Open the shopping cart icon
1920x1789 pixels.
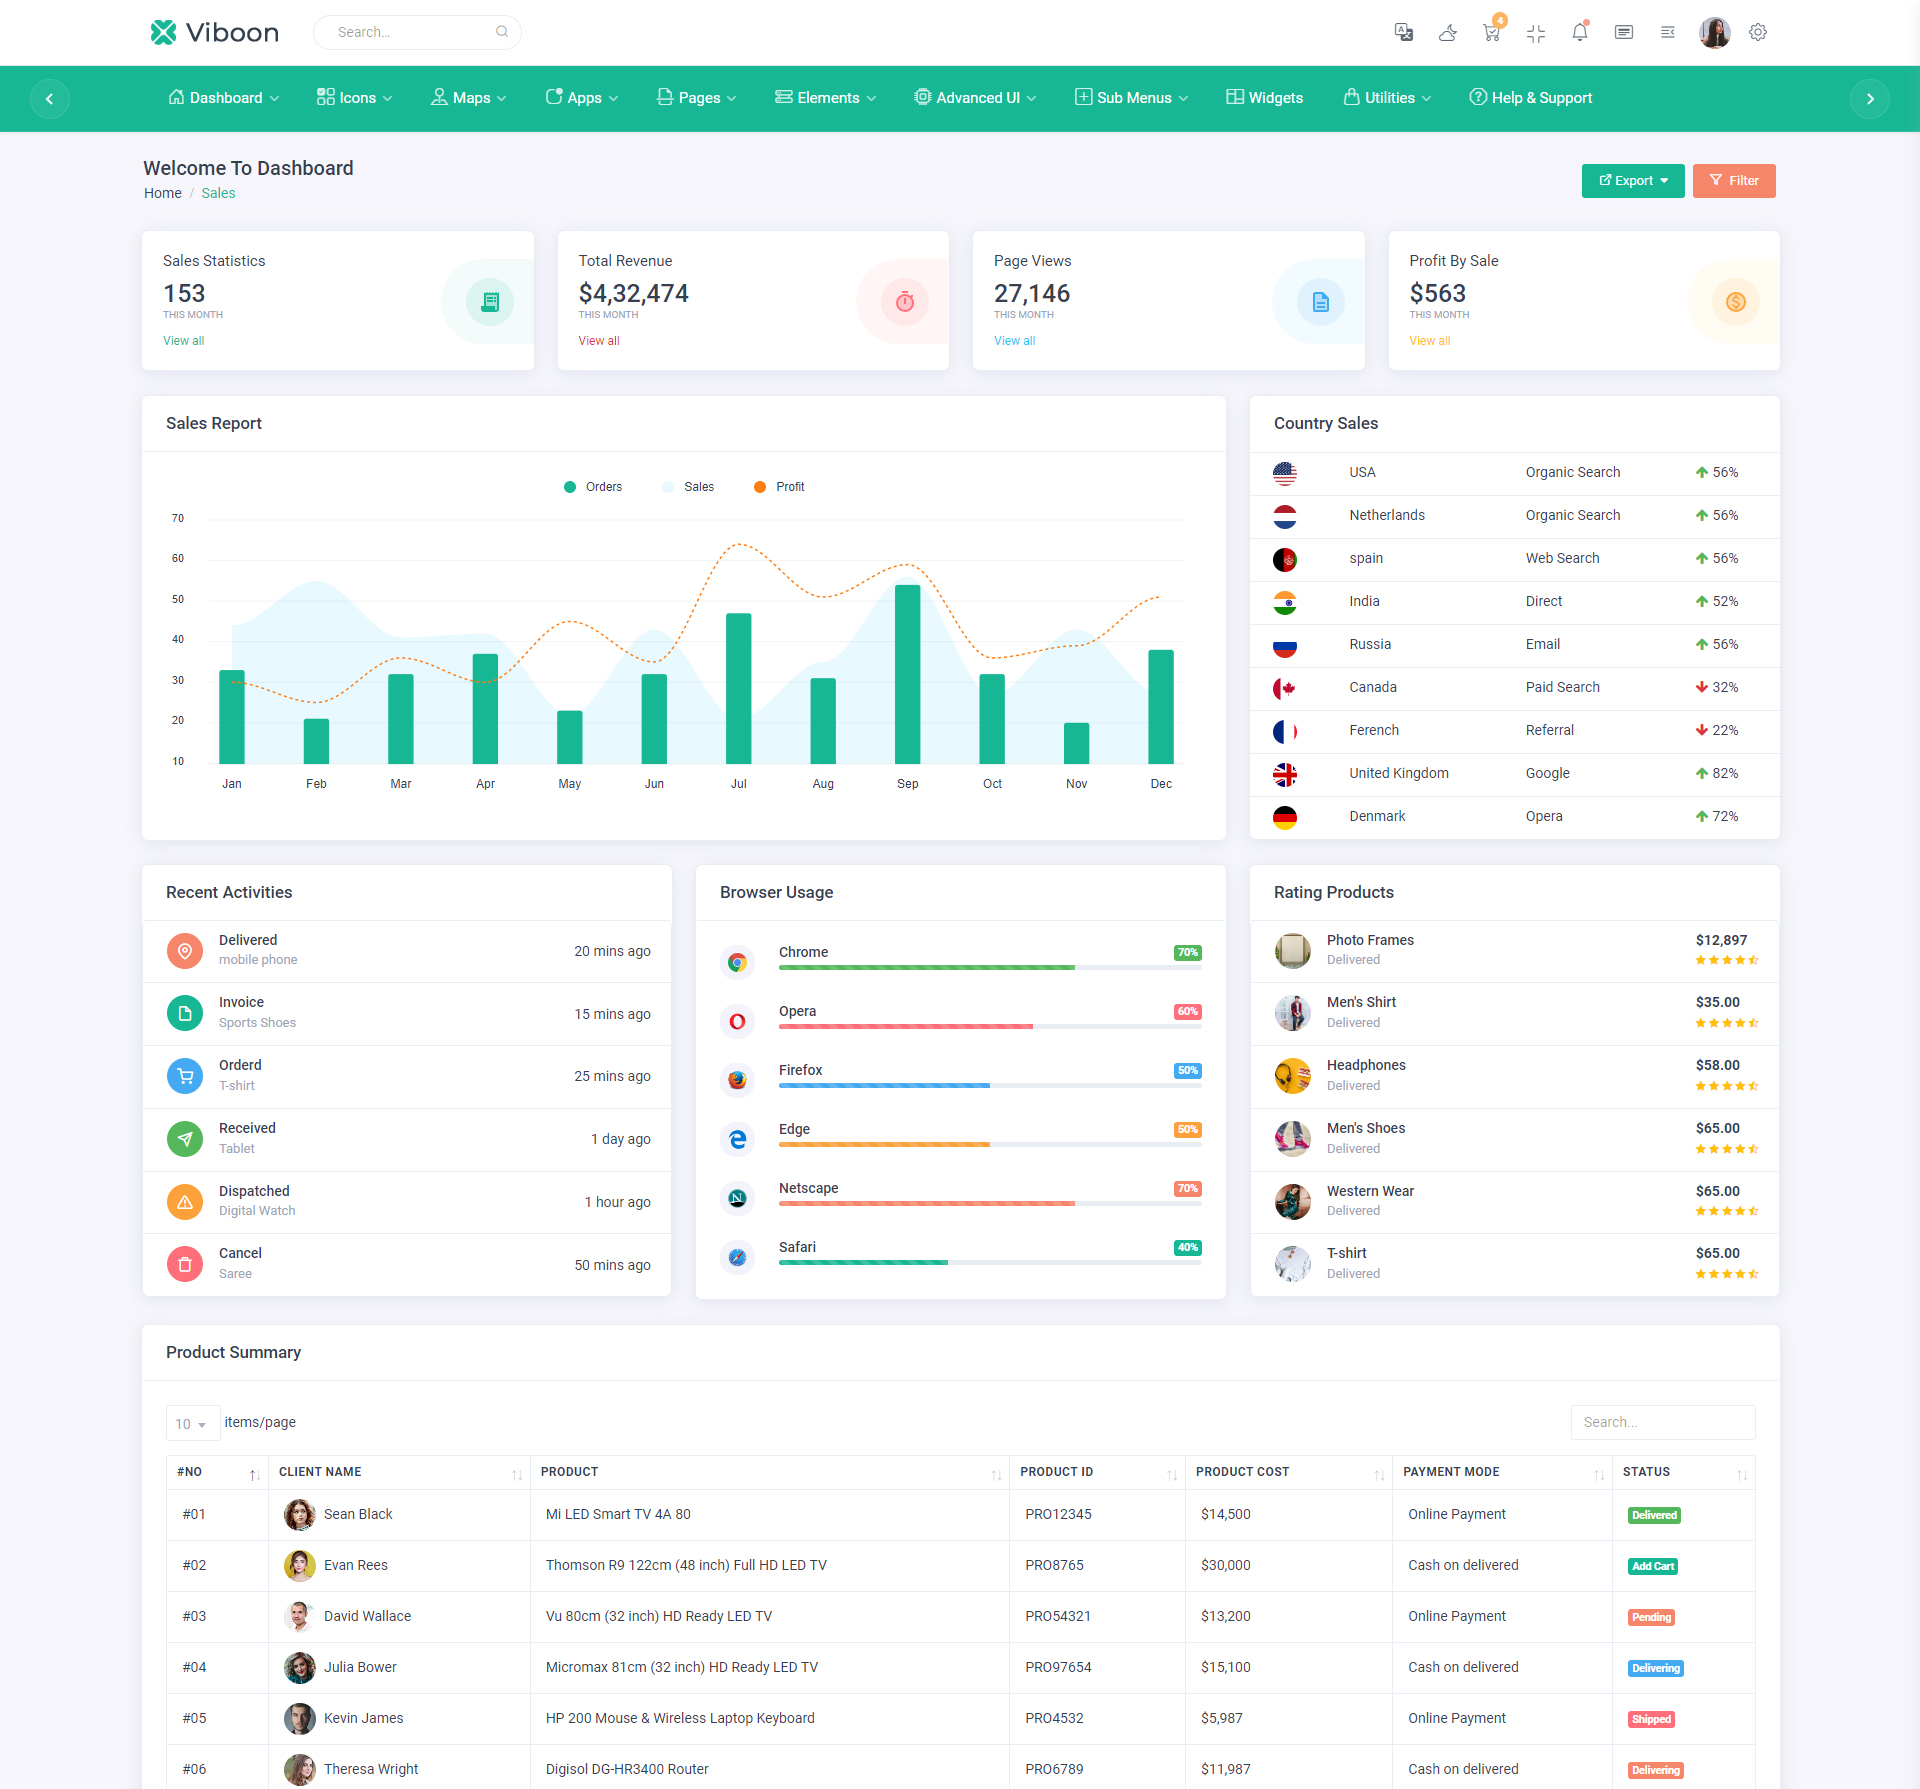click(x=1491, y=32)
